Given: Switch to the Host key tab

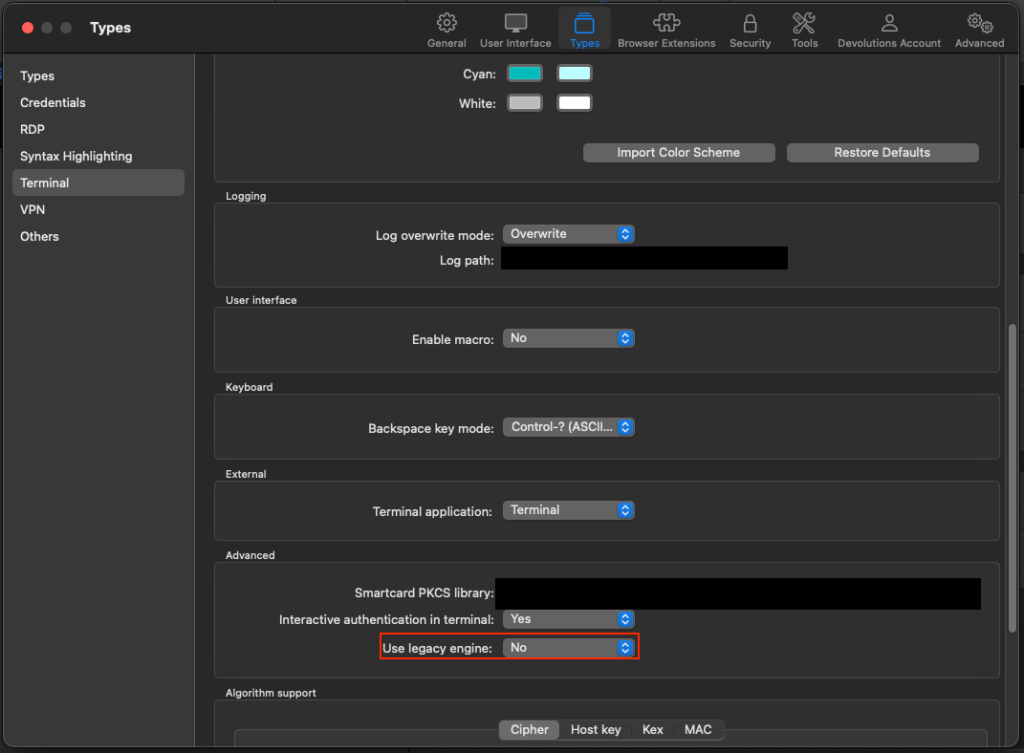Looking at the screenshot, I should 596,730.
